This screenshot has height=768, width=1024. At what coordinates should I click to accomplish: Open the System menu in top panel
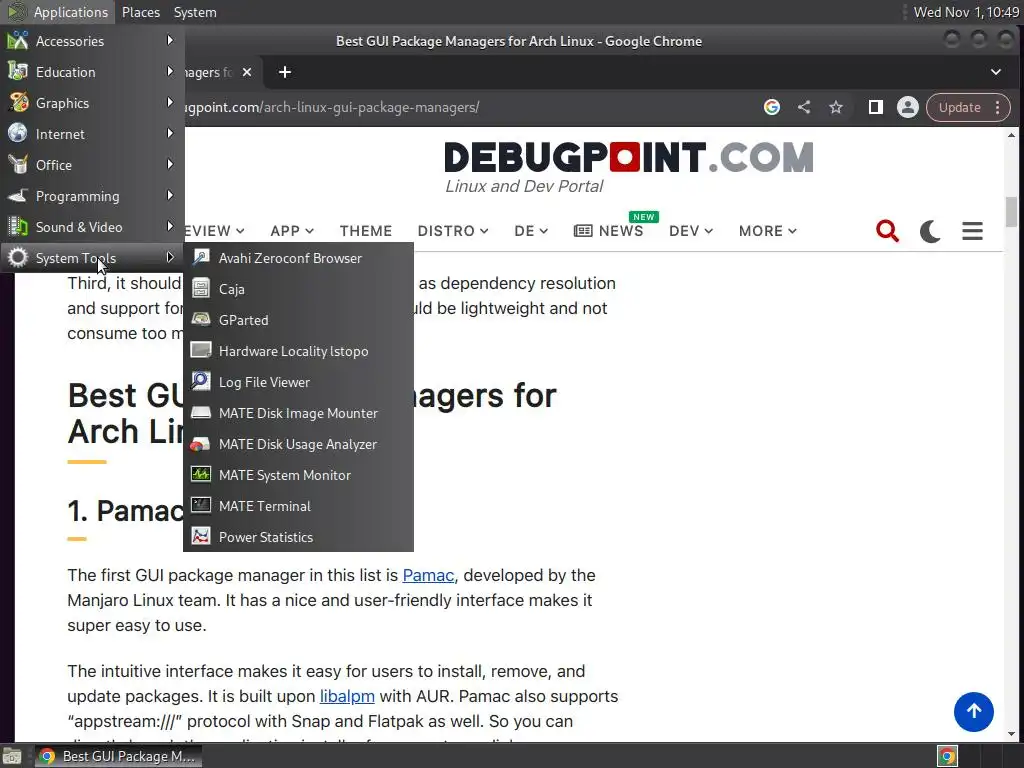[195, 12]
